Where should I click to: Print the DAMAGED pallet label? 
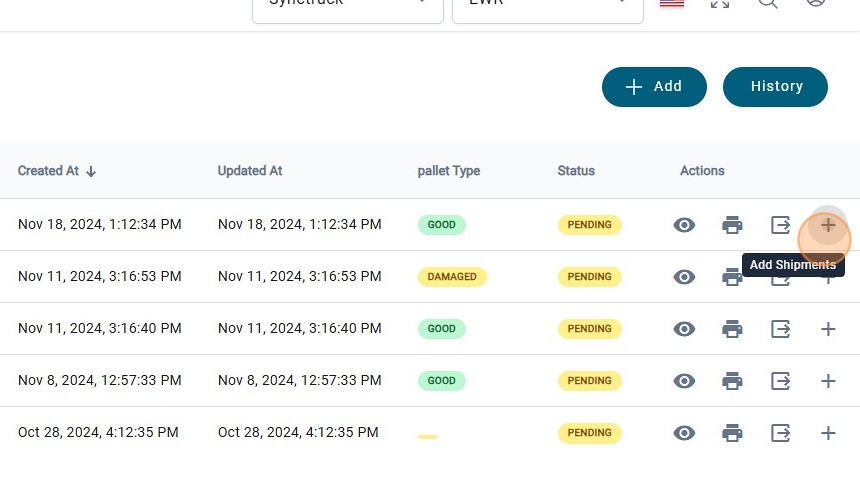click(732, 277)
